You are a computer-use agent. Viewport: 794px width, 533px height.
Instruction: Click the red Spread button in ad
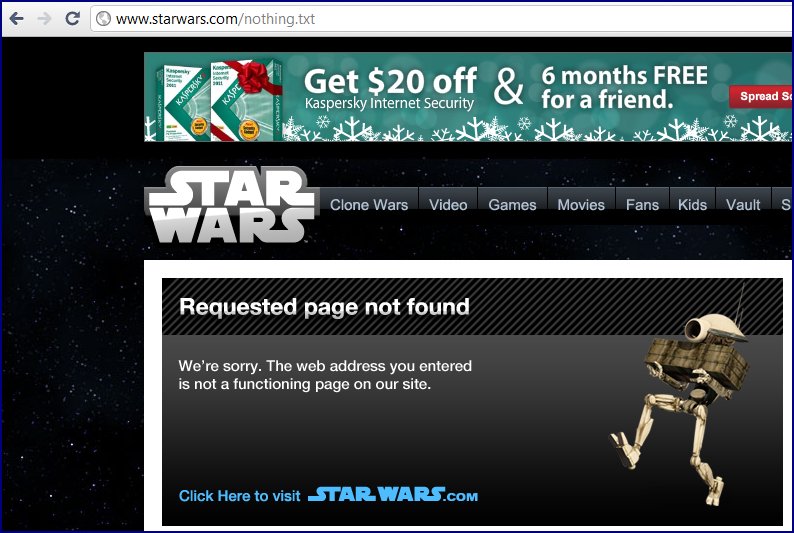click(x=761, y=96)
